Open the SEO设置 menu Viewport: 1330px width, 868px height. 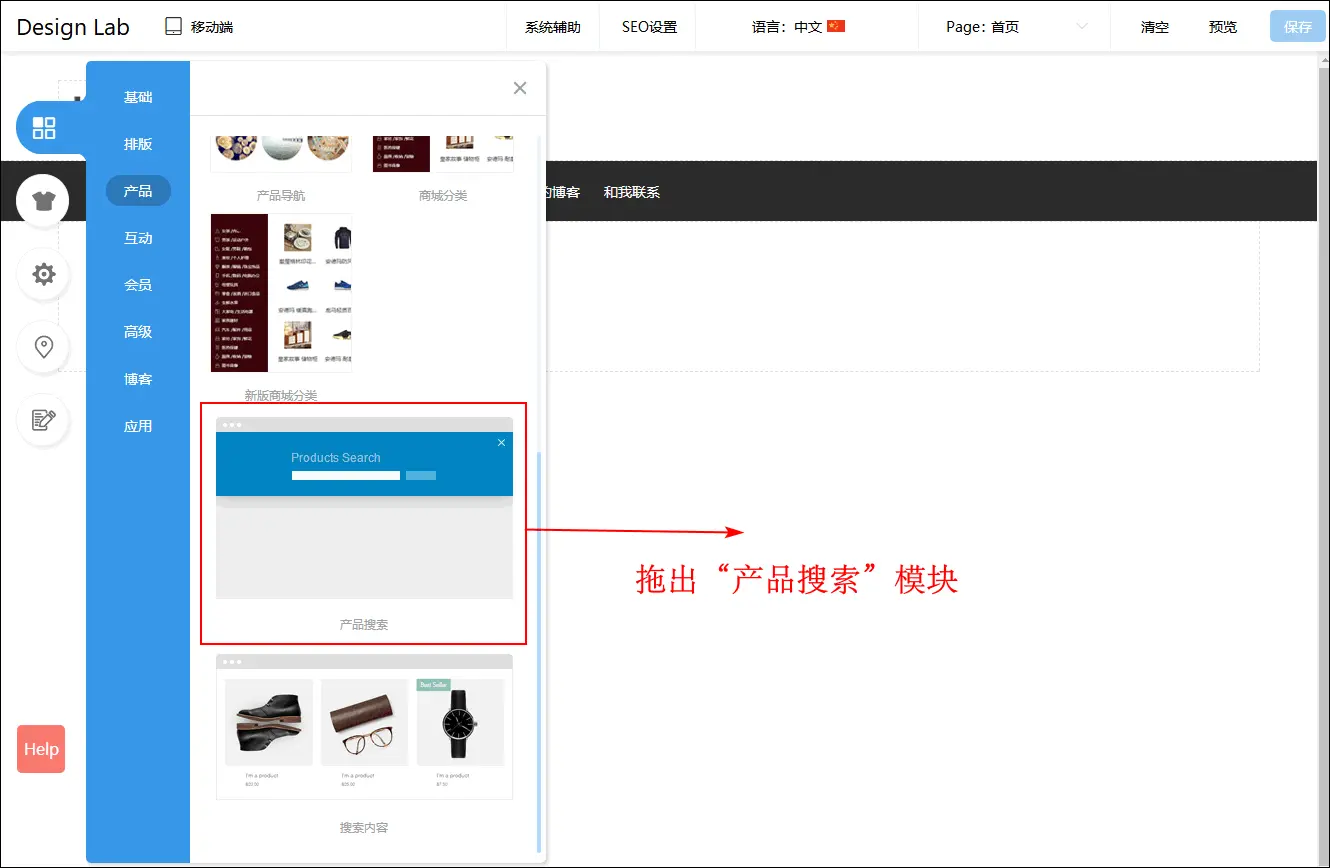(x=649, y=27)
